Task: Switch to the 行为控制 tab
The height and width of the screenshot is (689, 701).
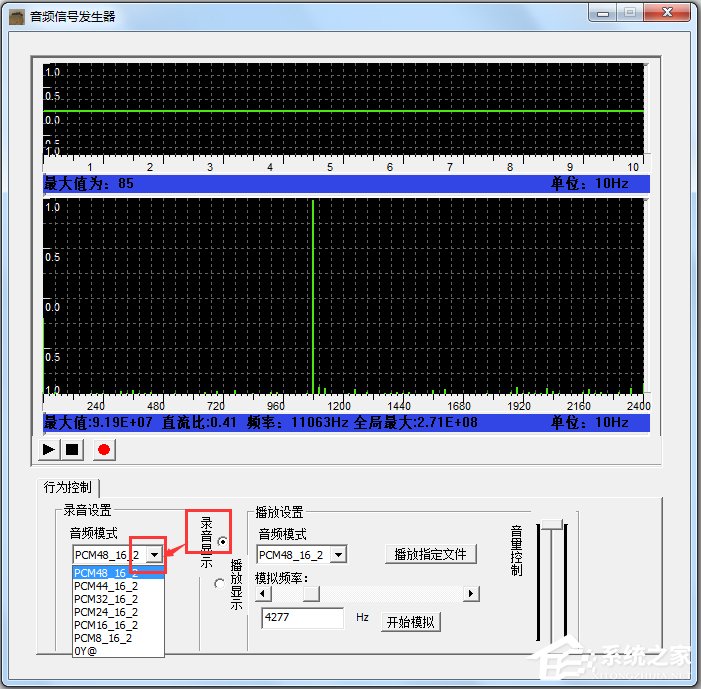Action: [x=68, y=487]
